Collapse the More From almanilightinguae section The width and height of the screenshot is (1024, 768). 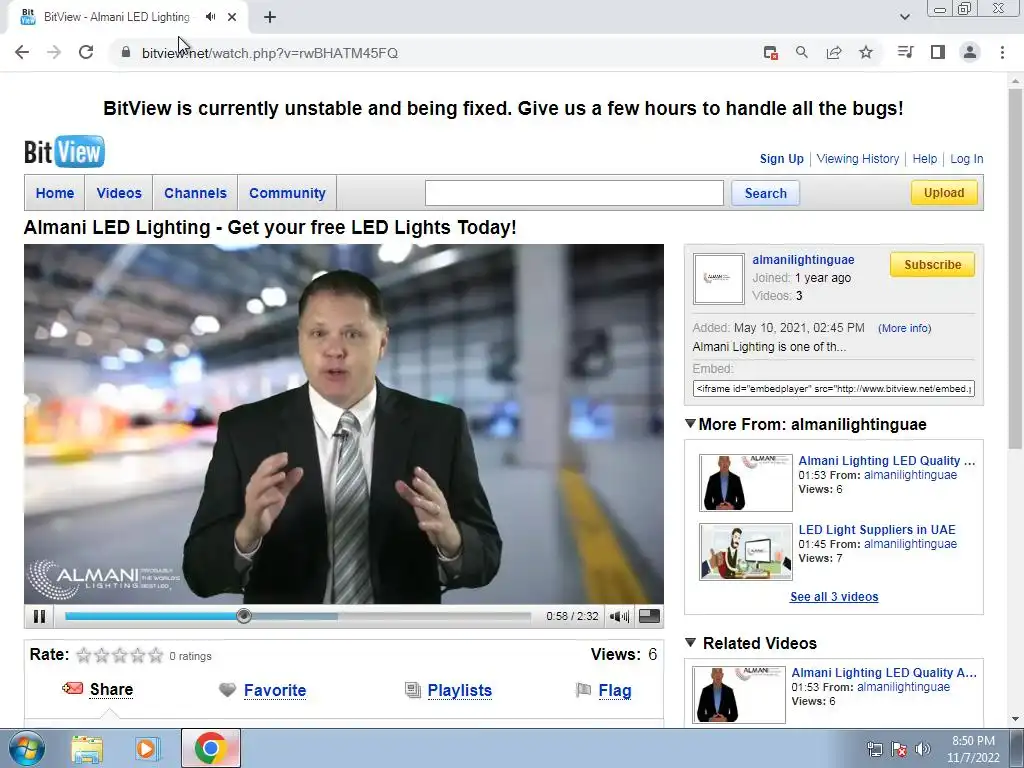[690, 424]
